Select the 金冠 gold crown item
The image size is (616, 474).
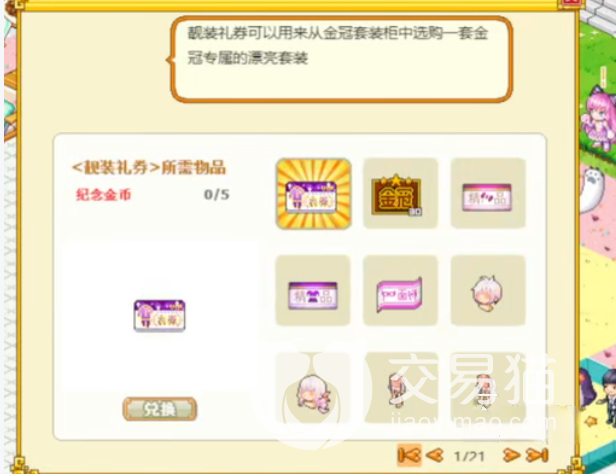pyautogui.click(x=400, y=193)
